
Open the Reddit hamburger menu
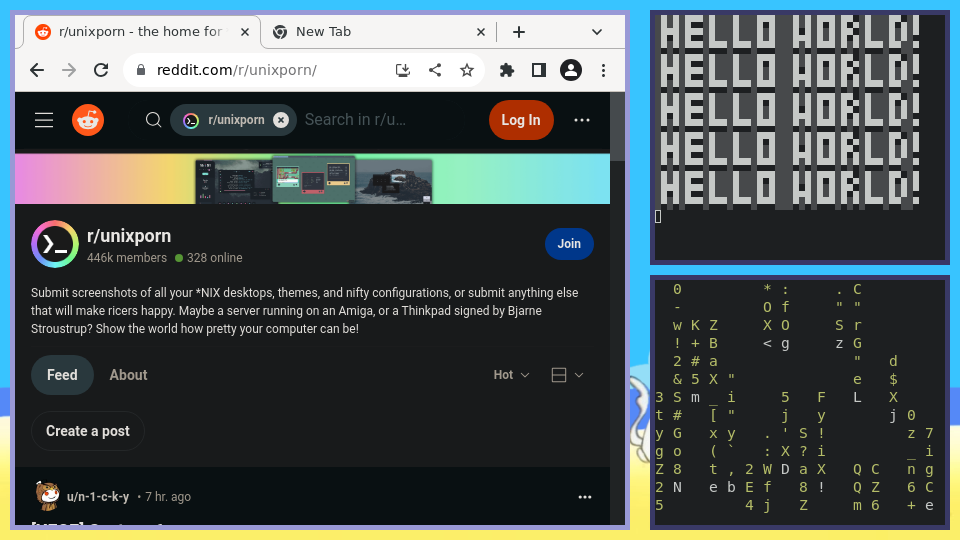44,120
